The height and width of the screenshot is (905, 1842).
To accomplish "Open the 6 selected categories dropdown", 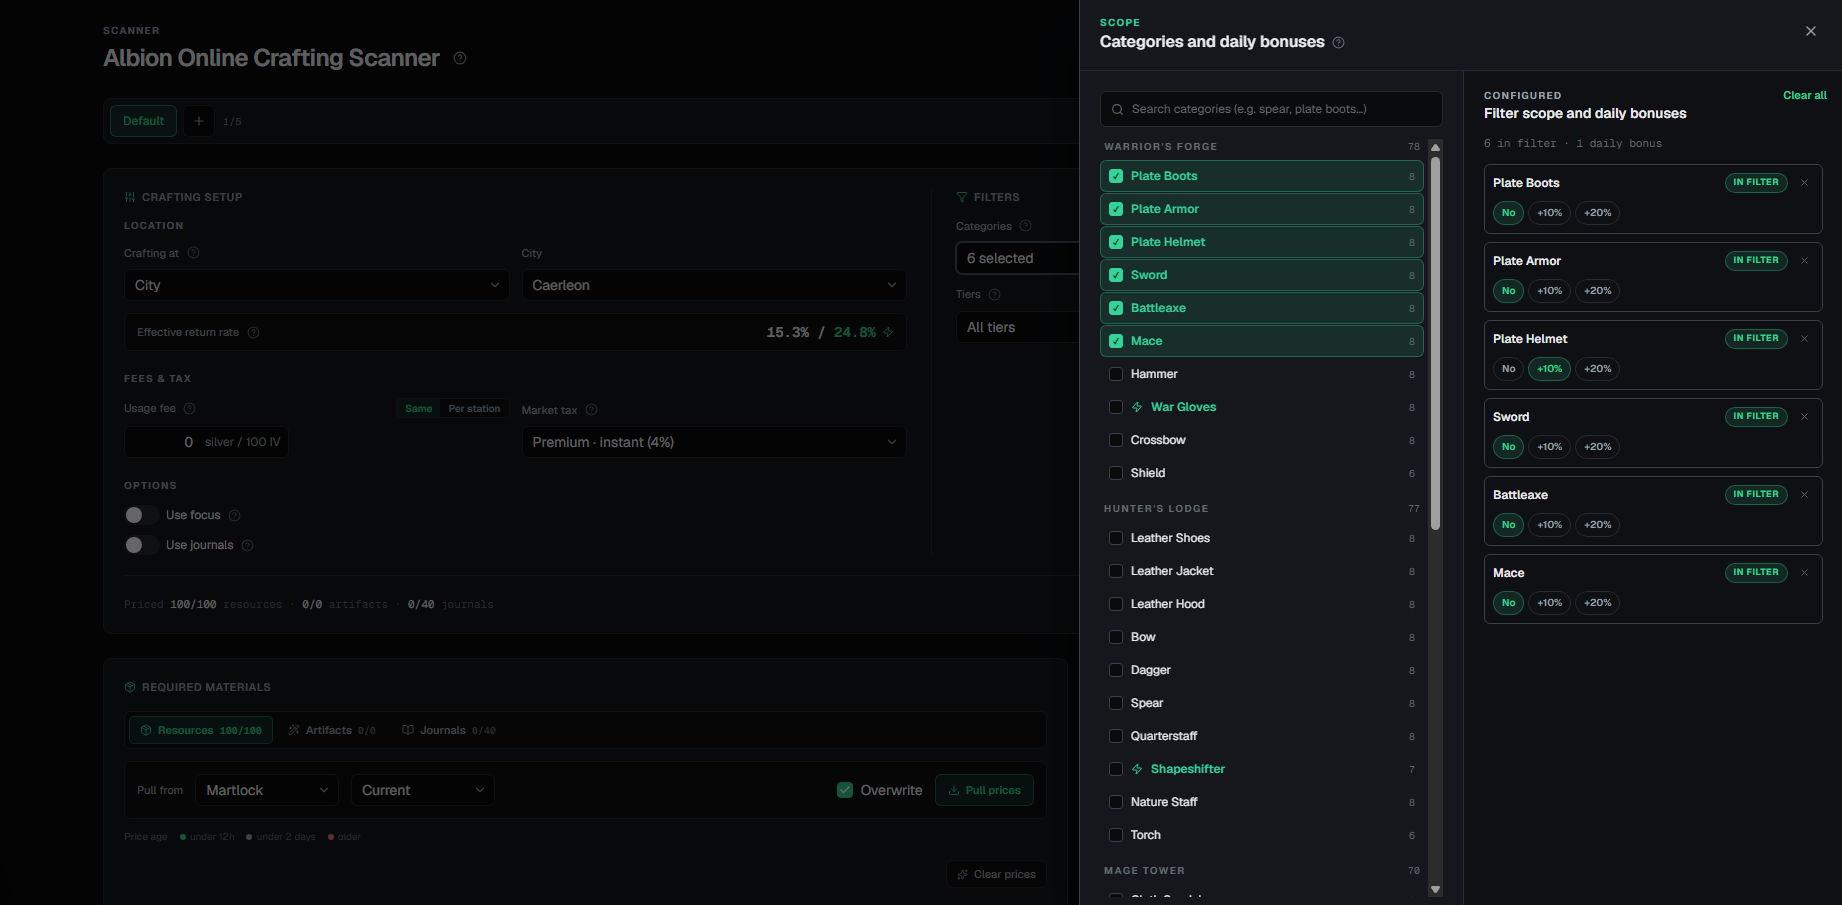I will pyautogui.click(x=1017, y=258).
